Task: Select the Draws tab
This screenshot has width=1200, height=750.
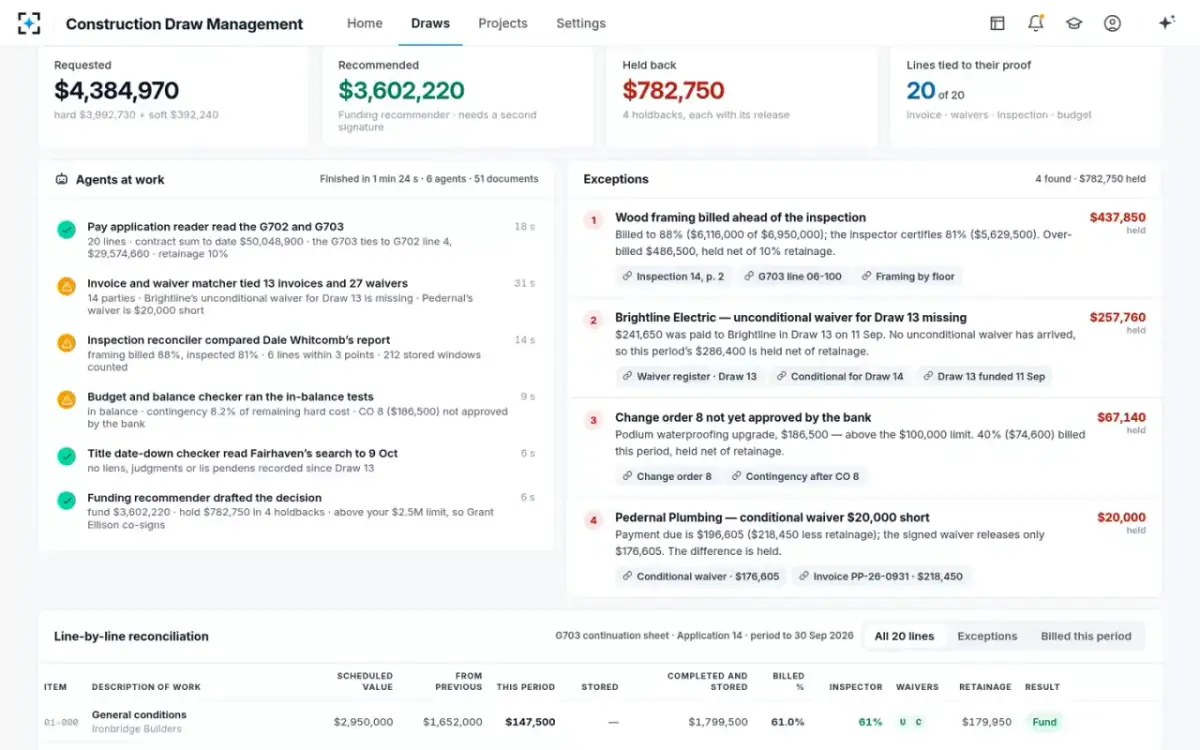Action: 430,23
